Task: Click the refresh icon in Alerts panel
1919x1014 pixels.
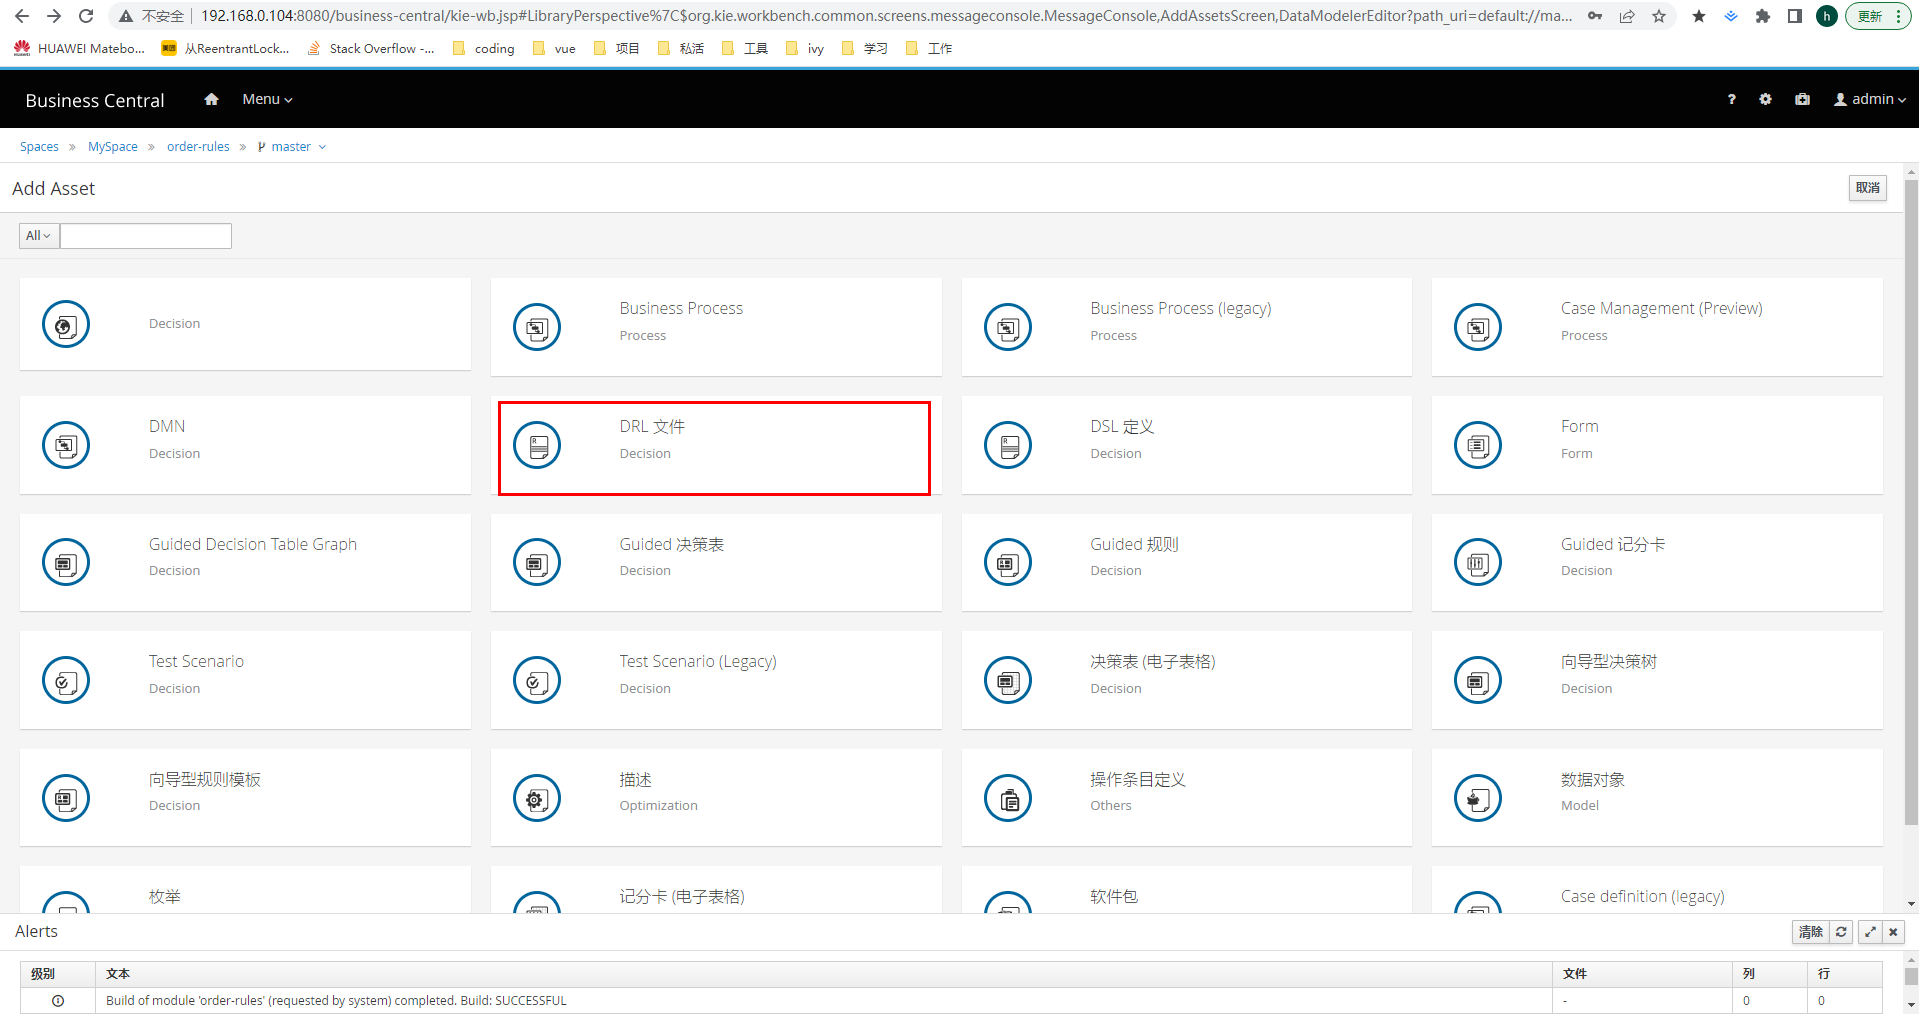Action: (1841, 931)
